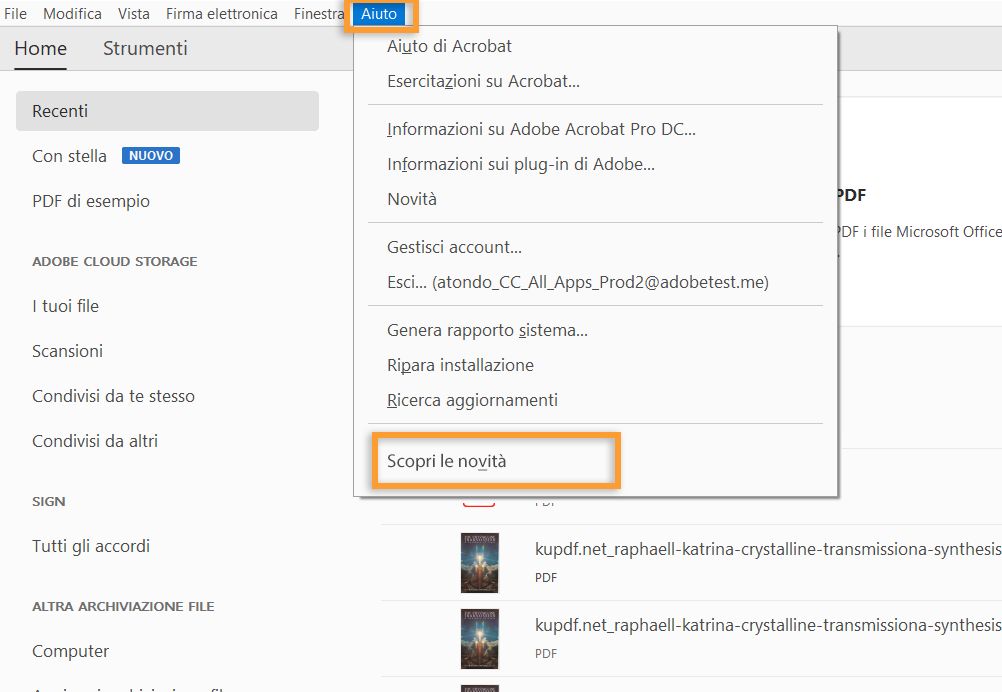Click Scopri le novità menu item
The width and height of the screenshot is (1002, 692).
447,461
